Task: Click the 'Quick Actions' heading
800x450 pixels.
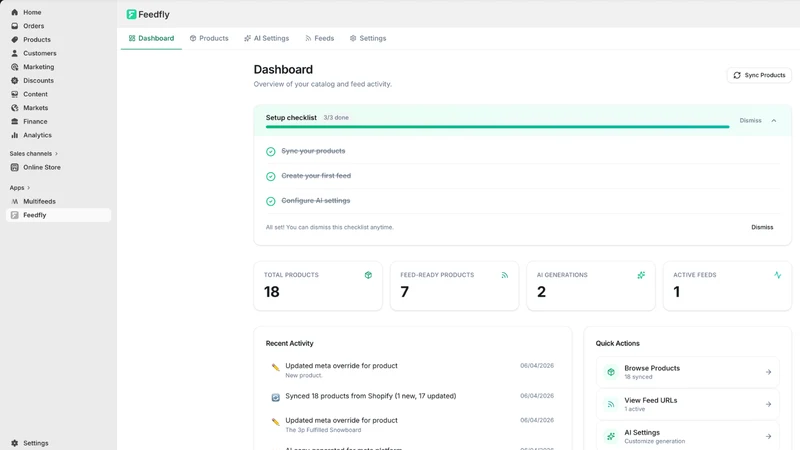Action: point(617,343)
